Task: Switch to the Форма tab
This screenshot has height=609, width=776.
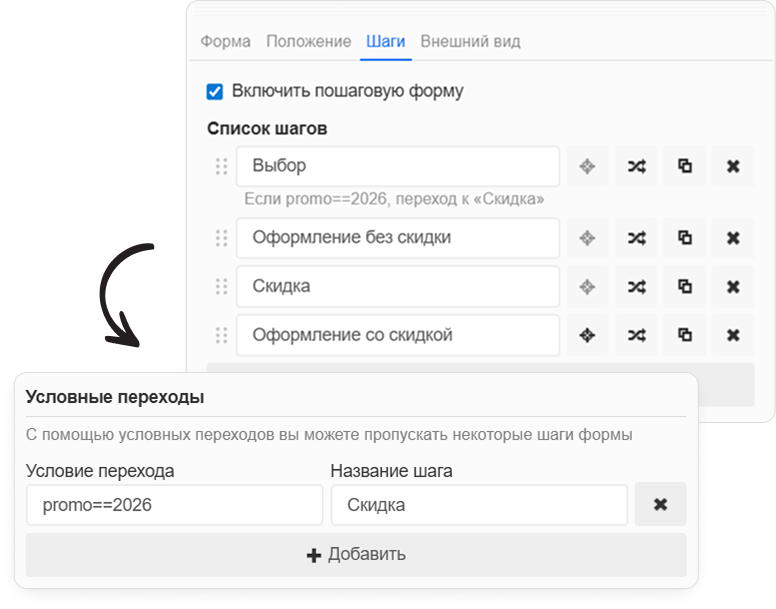Action: (x=225, y=42)
